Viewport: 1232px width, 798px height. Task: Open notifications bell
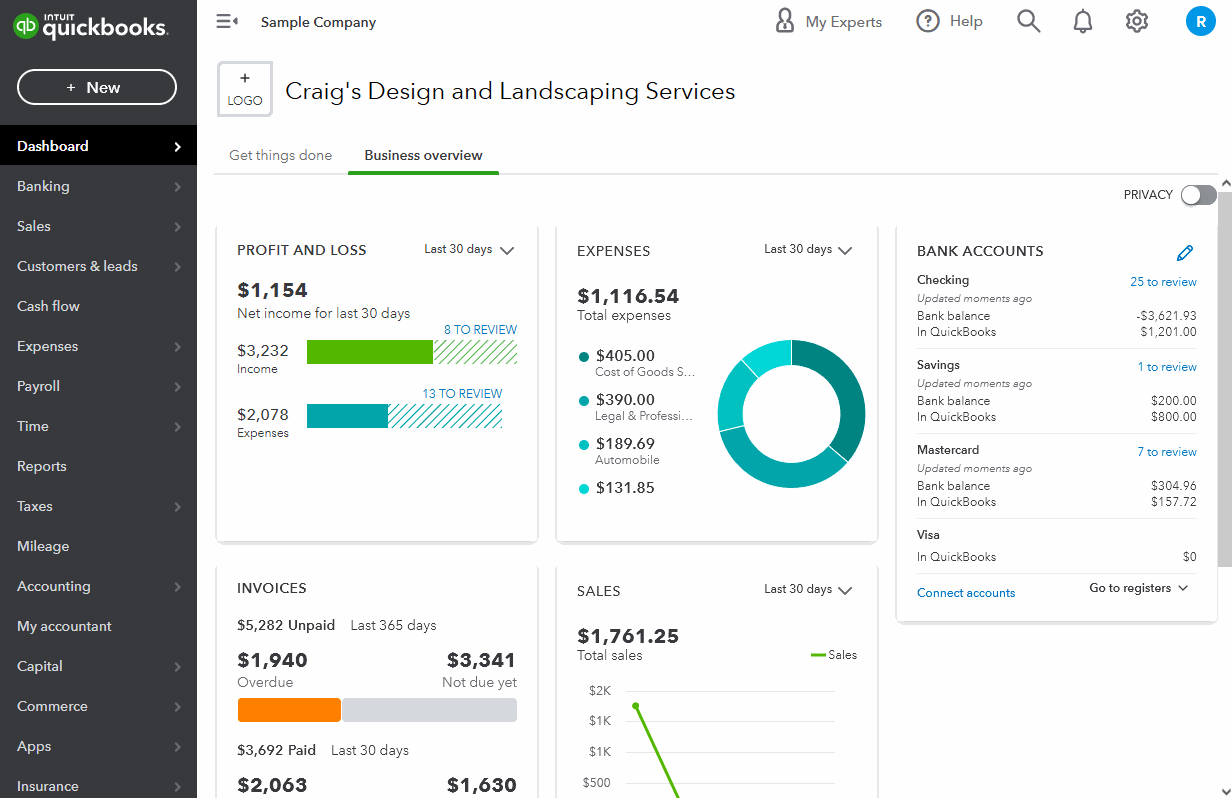[x=1083, y=21]
